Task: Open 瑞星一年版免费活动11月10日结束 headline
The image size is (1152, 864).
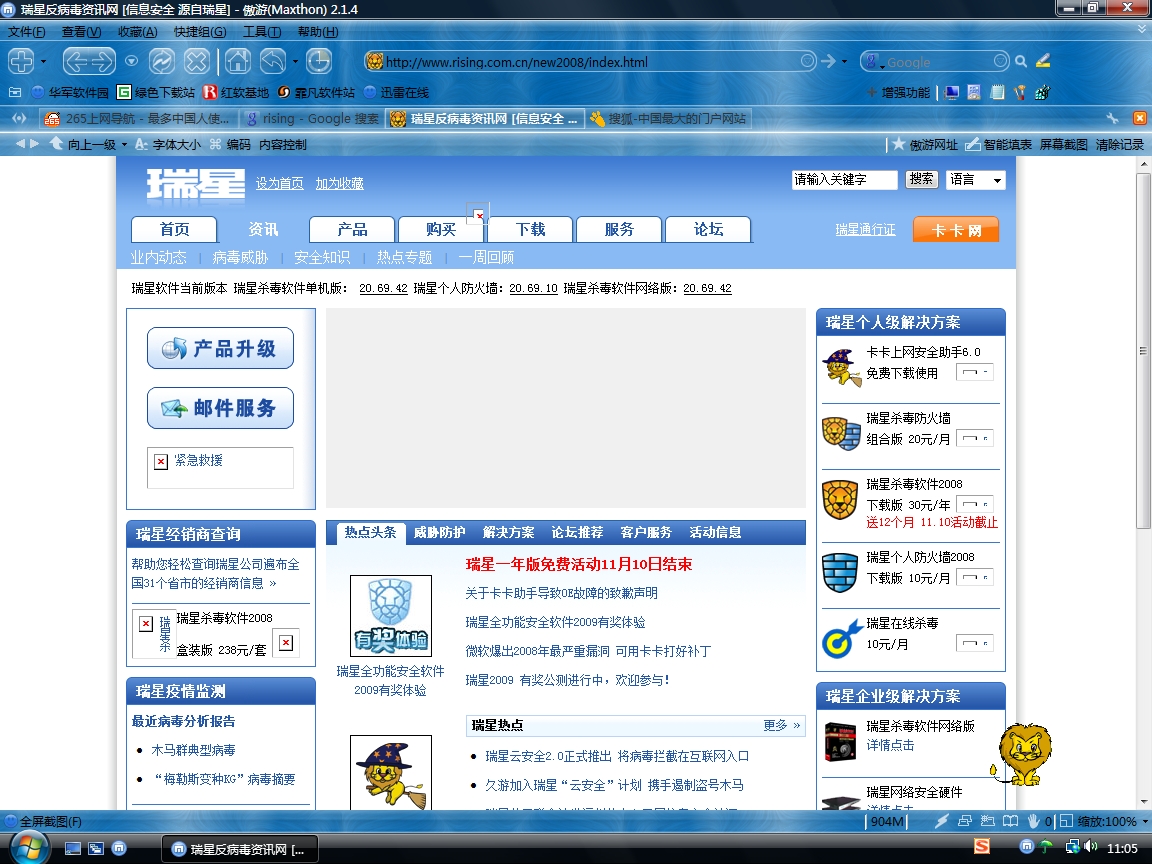Action: coord(579,564)
